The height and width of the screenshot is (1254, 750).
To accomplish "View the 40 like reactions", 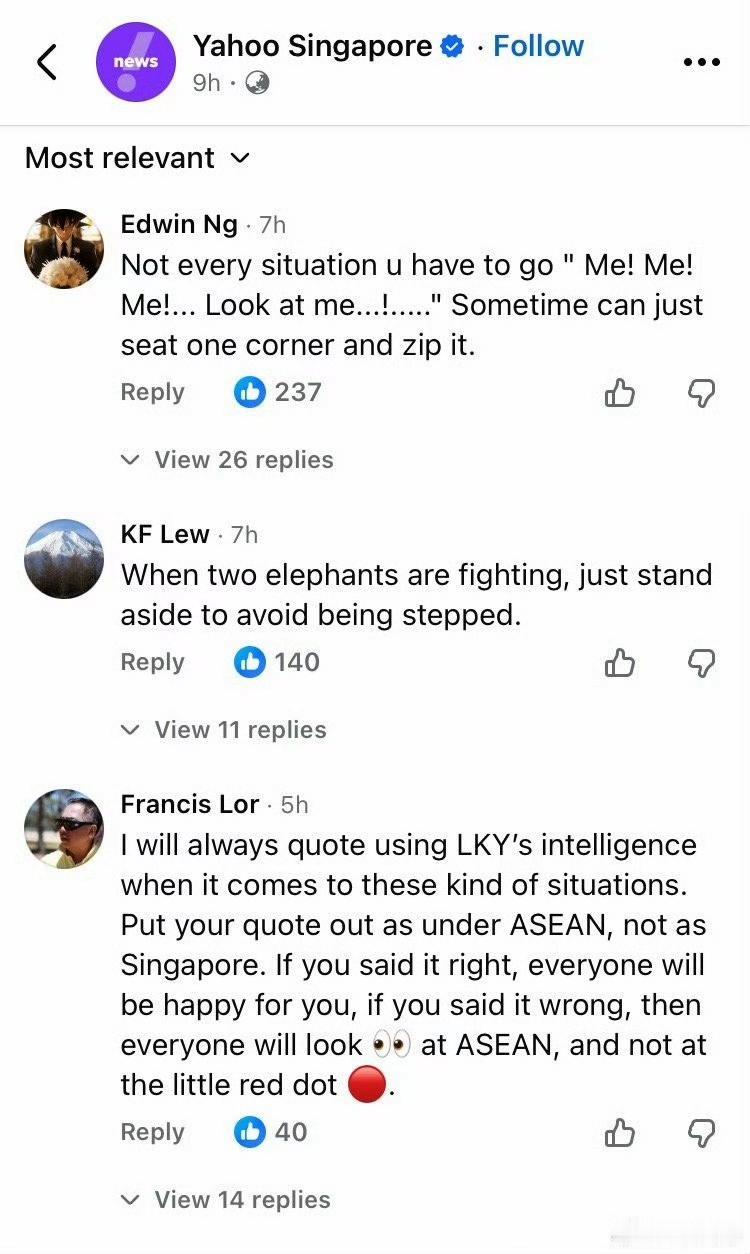I will click(x=271, y=1132).
